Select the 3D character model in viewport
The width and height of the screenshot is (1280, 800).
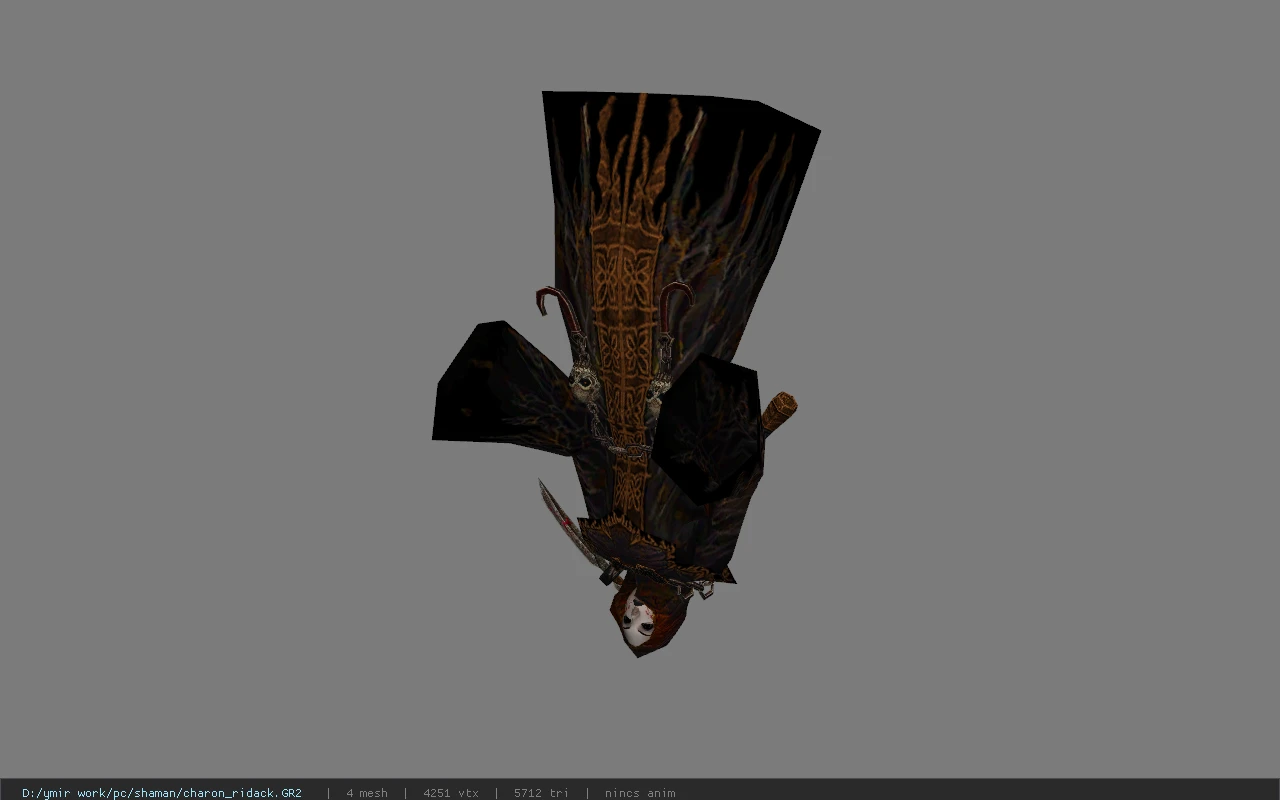[627, 373]
